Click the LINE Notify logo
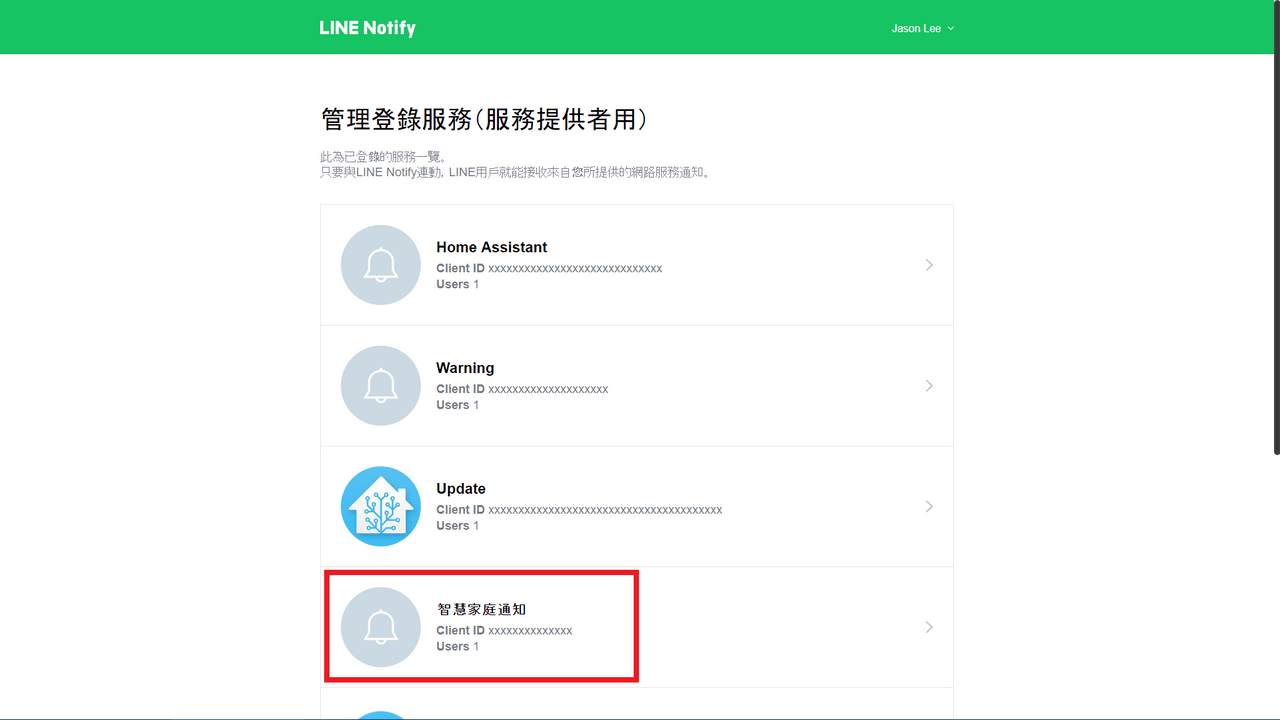 [x=367, y=28]
